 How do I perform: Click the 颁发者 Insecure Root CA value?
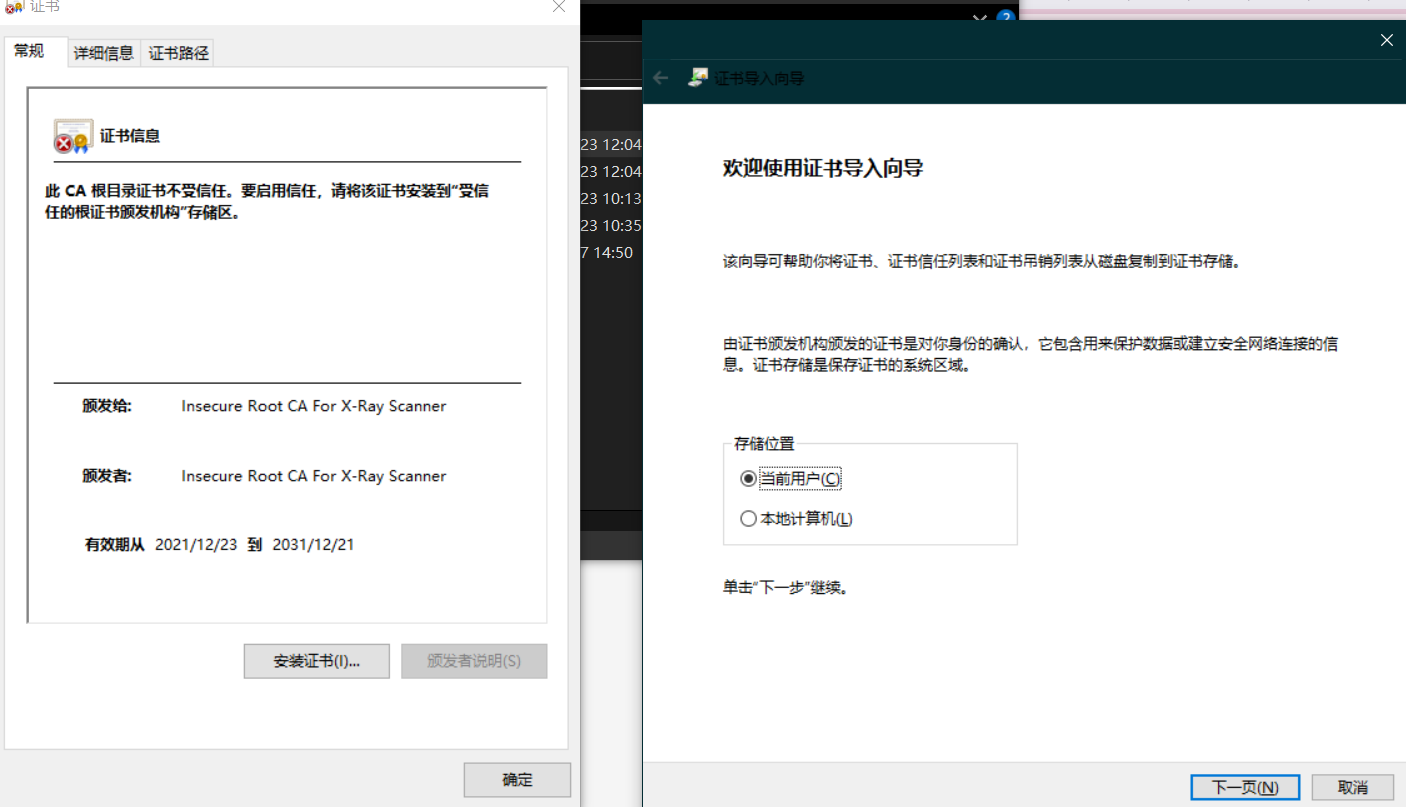pyautogui.click(x=314, y=476)
